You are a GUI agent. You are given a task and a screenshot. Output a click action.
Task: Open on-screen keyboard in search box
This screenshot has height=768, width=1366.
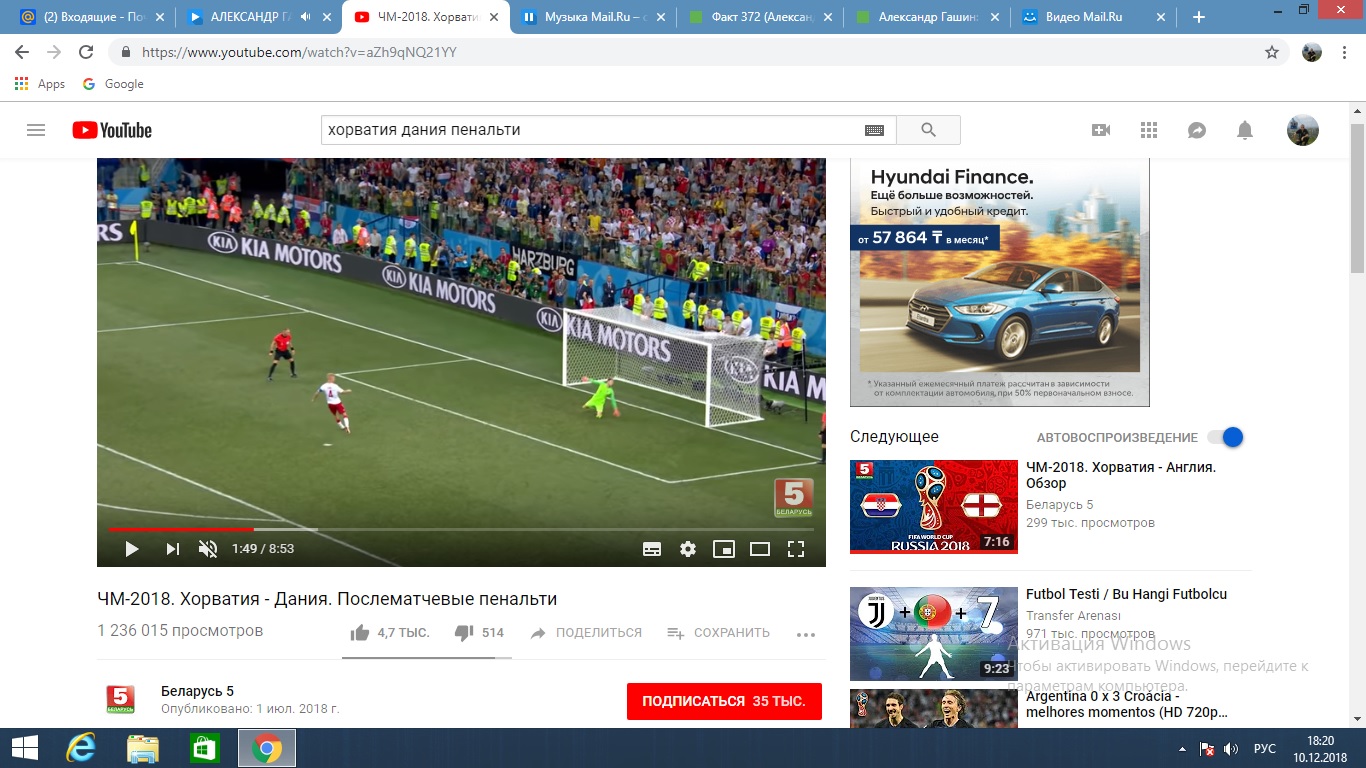pos(874,130)
